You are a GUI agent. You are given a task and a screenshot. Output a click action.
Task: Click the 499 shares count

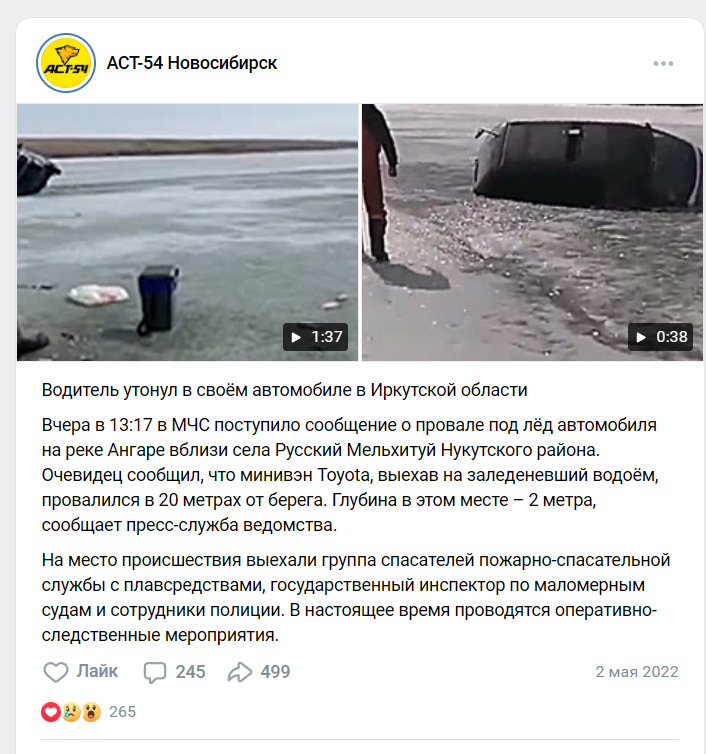click(x=275, y=672)
